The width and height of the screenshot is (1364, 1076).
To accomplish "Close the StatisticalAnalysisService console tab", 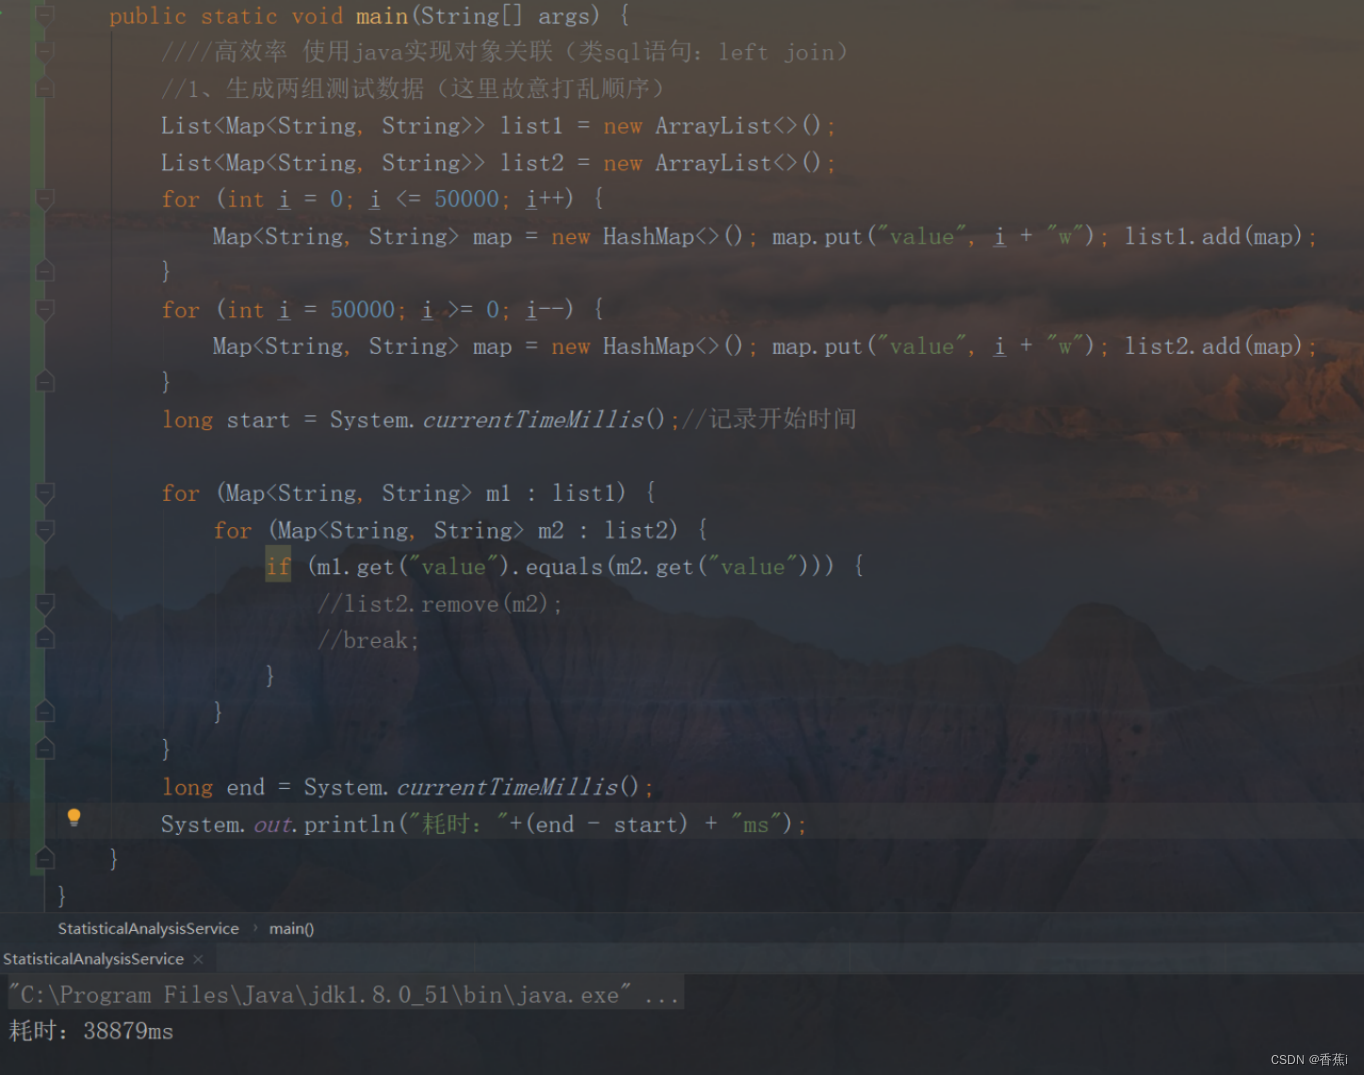I will [x=197, y=959].
